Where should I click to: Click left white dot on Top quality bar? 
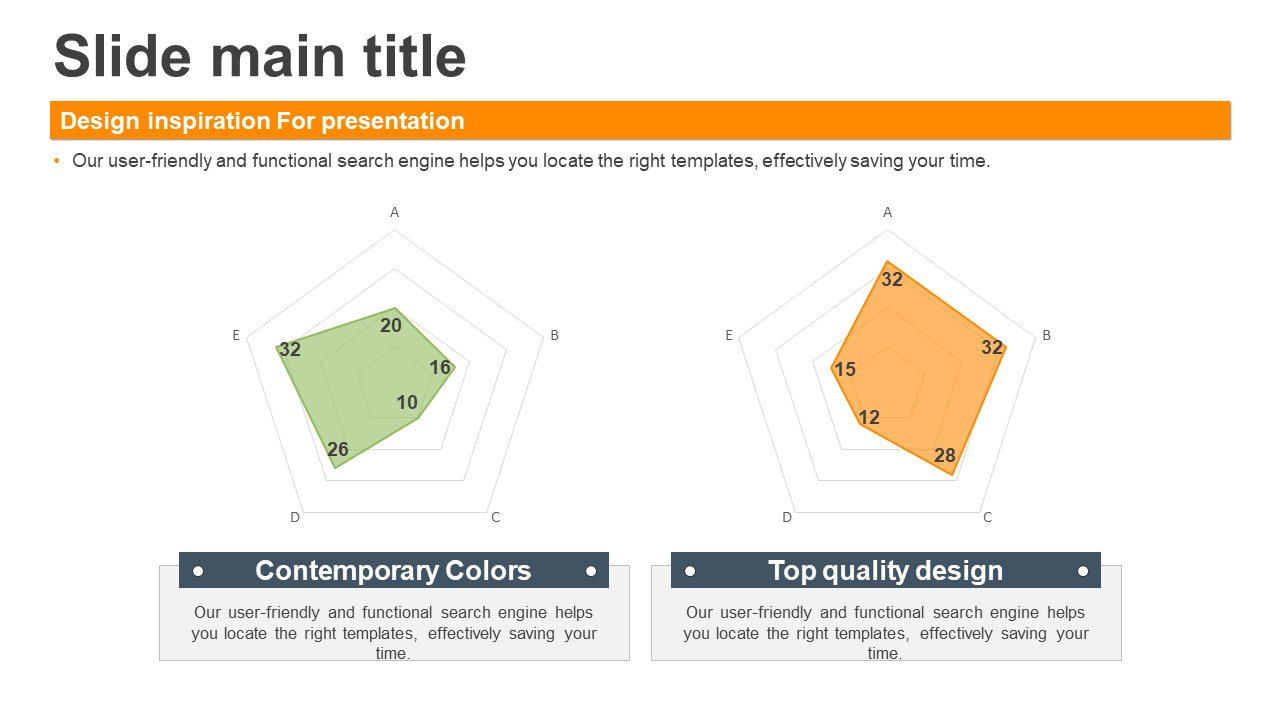690,571
